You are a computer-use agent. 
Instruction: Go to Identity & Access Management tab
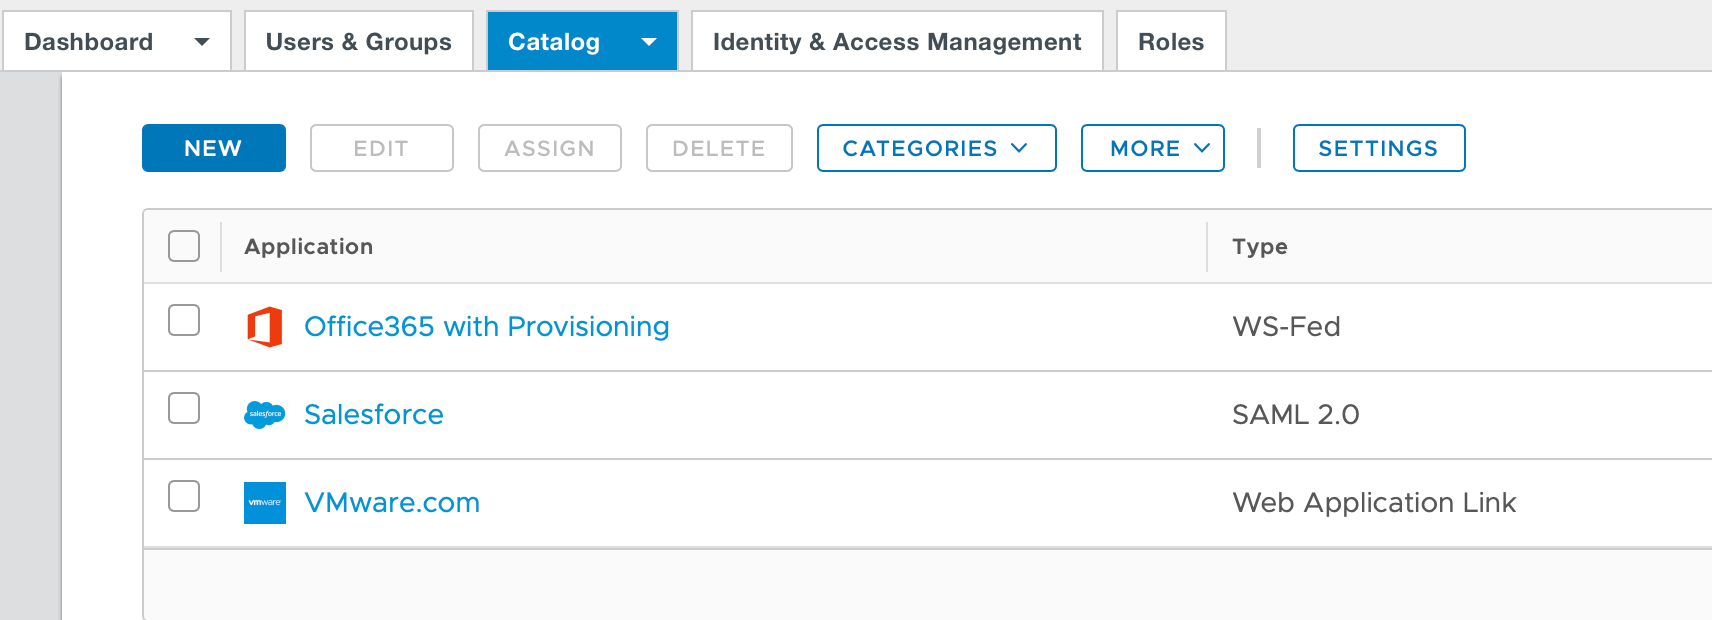point(896,42)
